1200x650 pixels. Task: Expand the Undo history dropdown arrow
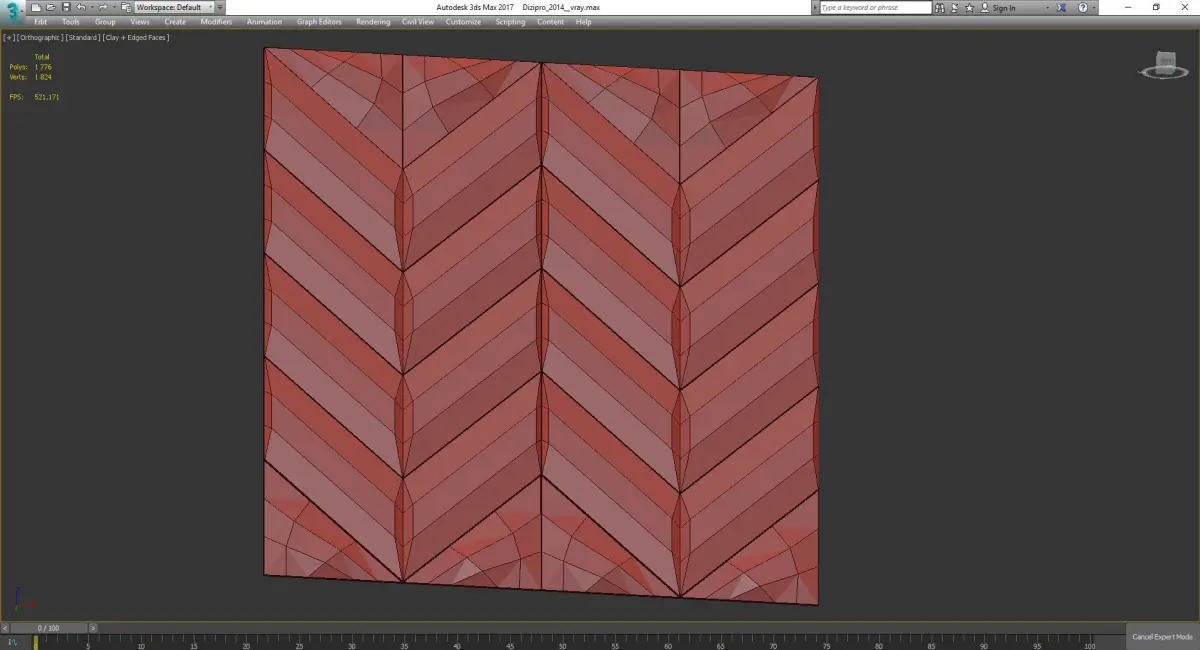pyautogui.click(x=92, y=7)
